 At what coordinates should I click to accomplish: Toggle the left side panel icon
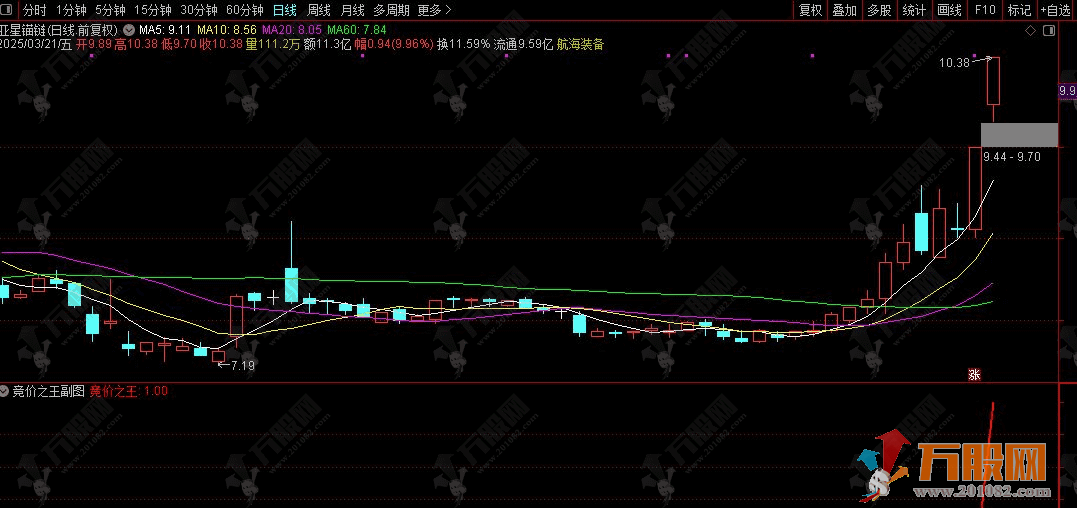pos(8,10)
